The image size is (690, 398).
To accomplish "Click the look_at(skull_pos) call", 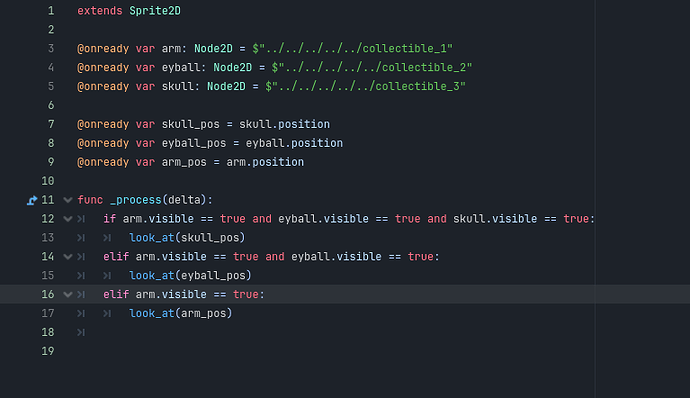I will point(187,238).
